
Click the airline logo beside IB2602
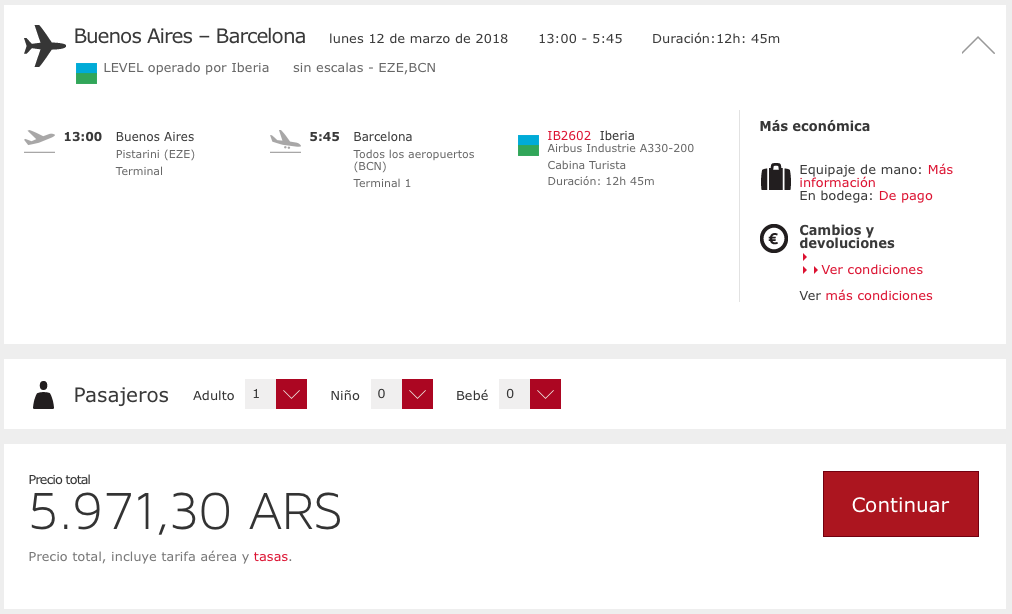click(528, 145)
